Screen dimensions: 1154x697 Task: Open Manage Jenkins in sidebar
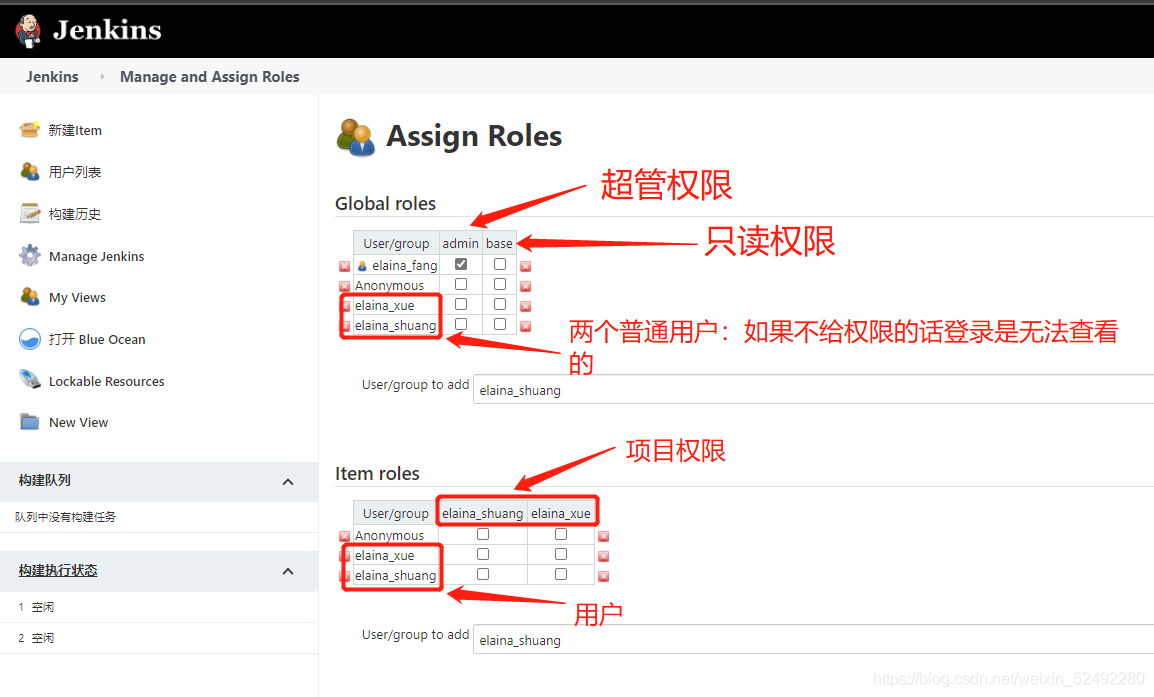click(96, 256)
